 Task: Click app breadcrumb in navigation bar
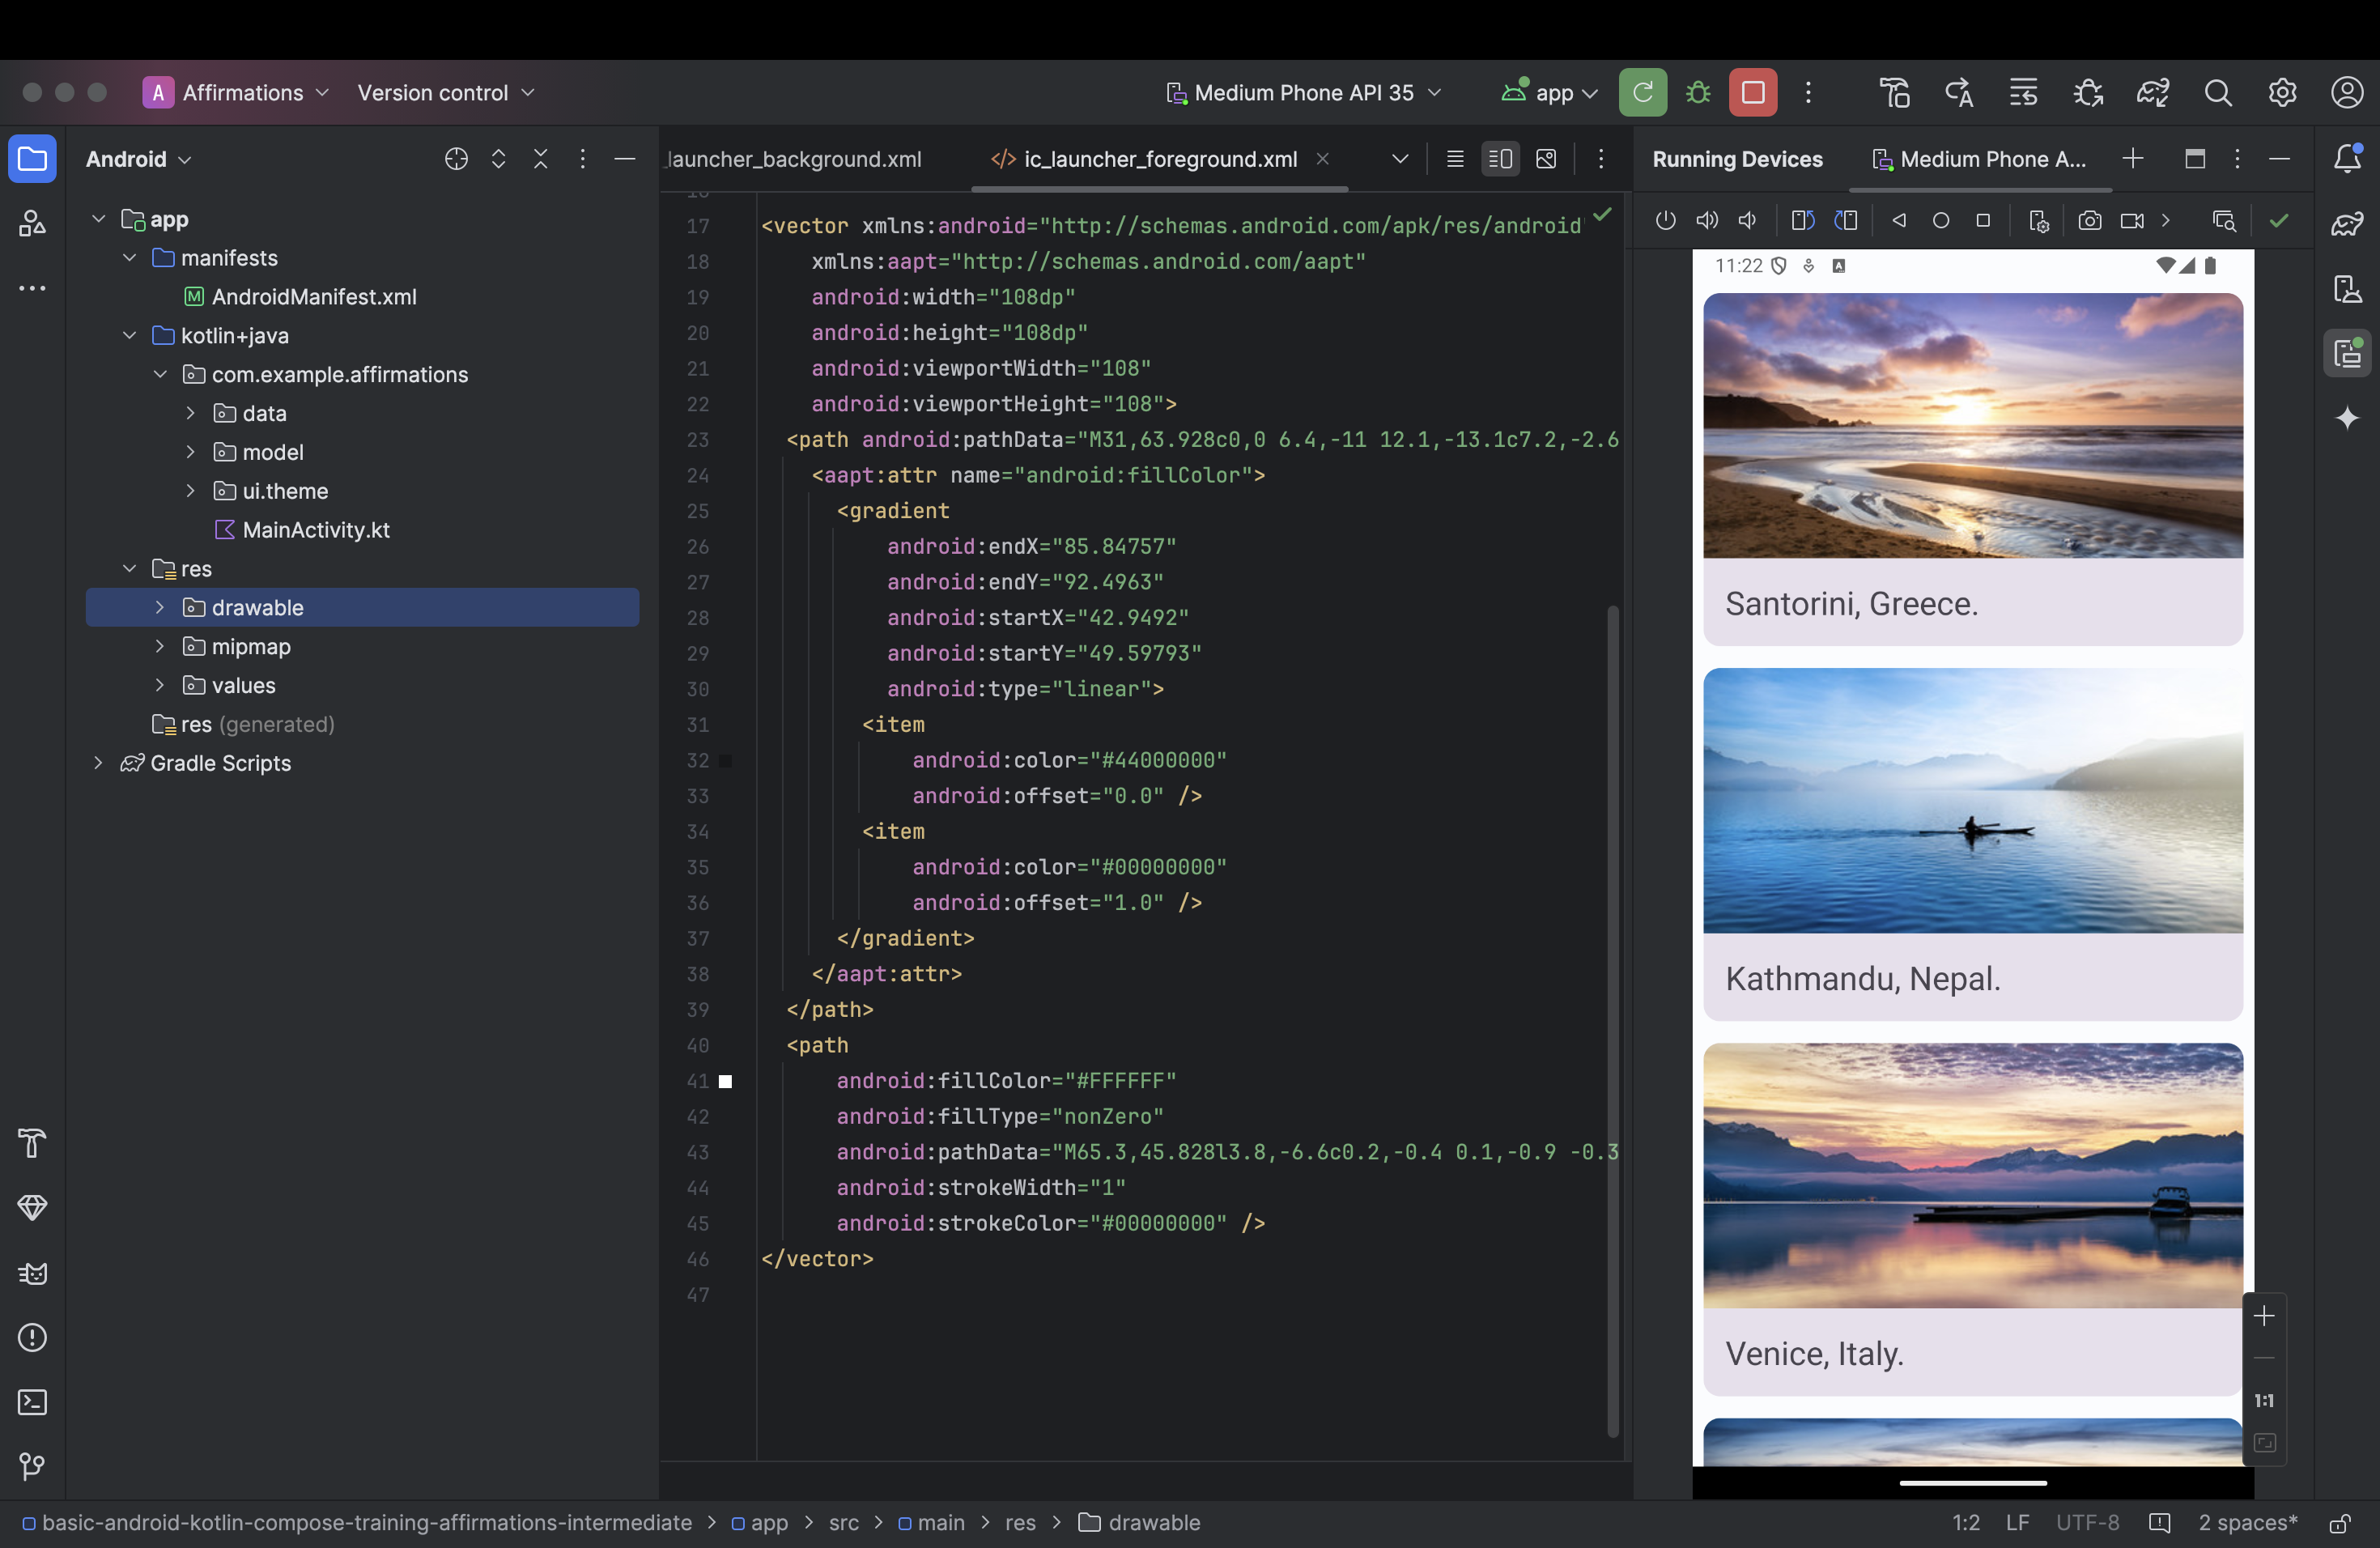pos(769,1522)
